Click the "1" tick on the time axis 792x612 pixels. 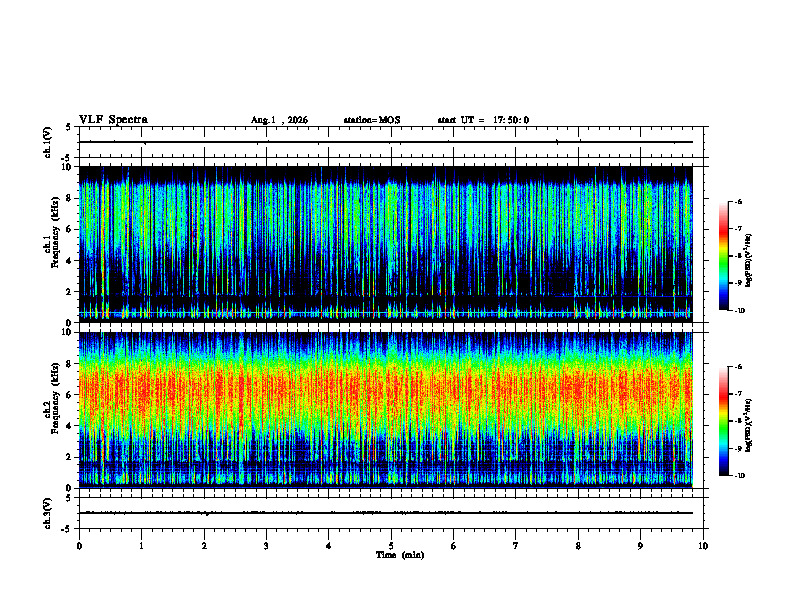pos(141,546)
